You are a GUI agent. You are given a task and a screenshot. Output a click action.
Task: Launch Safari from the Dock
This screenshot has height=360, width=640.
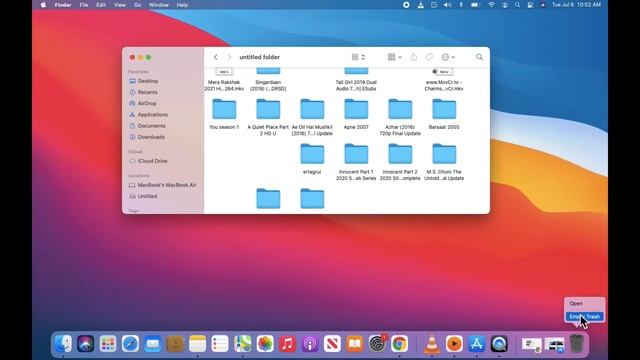131,344
